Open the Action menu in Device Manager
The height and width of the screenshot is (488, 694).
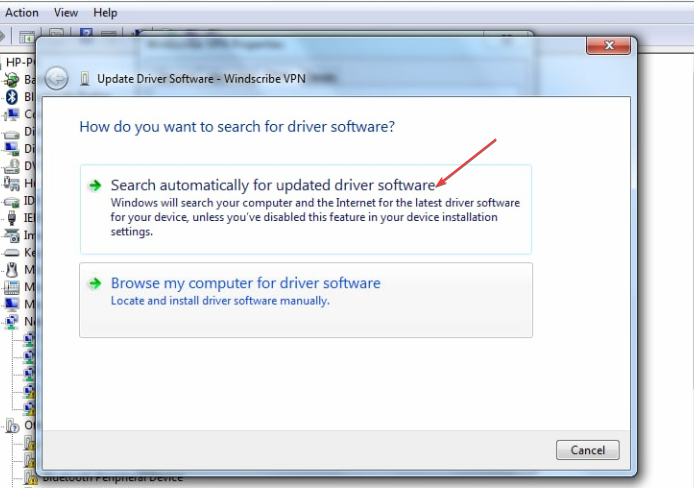(x=22, y=12)
